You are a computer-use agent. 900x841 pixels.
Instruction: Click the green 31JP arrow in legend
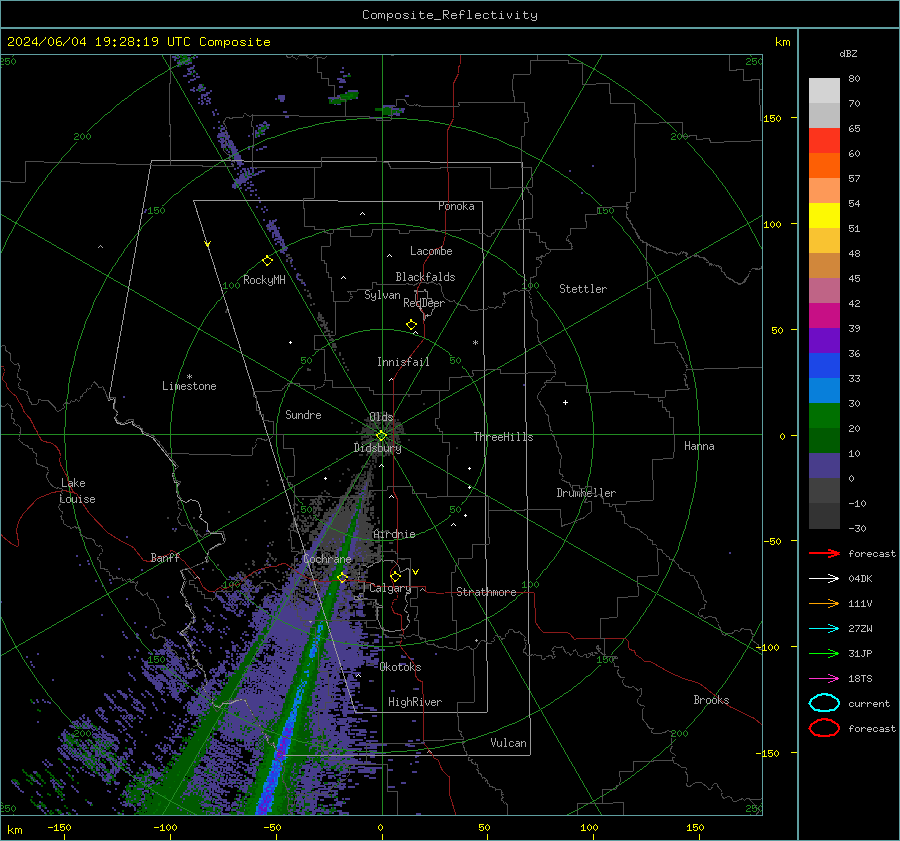[824, 653]
